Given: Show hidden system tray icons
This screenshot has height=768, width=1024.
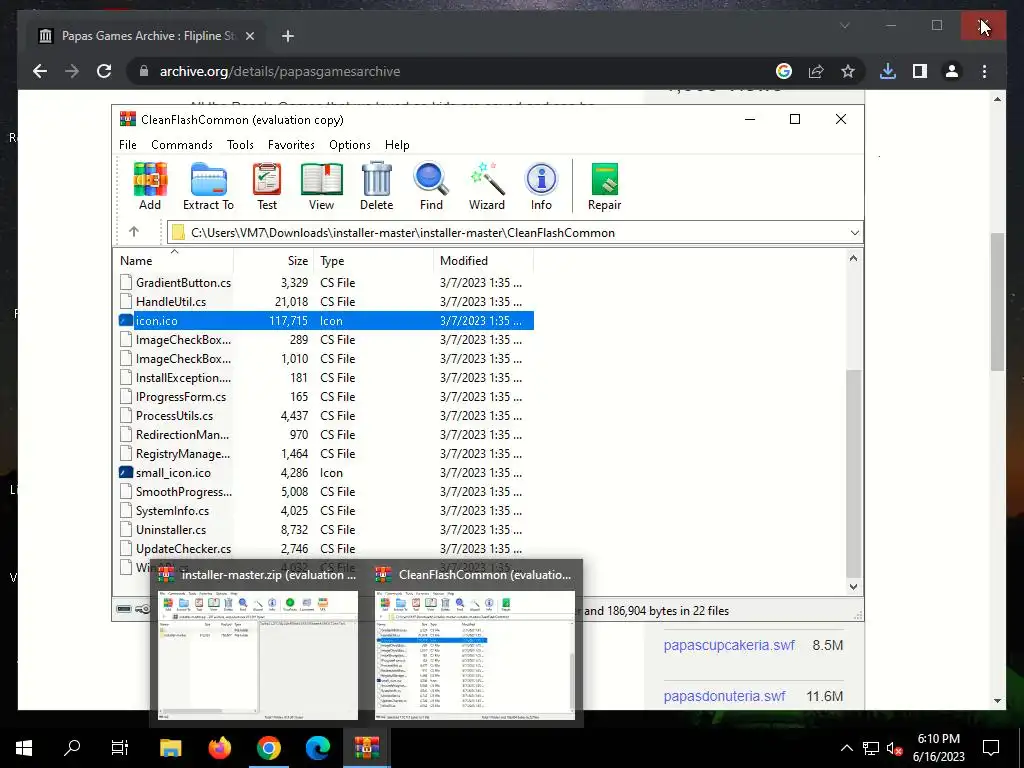Looking at the screenshot, I should pyautogui.click(x=846, y=748).
